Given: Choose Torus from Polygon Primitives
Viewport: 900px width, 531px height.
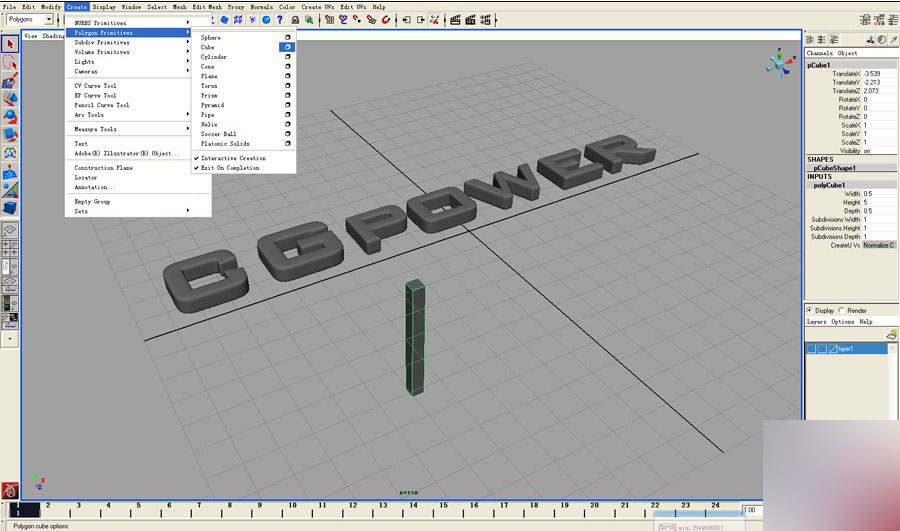Looking at the screenshot, I should pyautogui.click(x=209, y=86).
